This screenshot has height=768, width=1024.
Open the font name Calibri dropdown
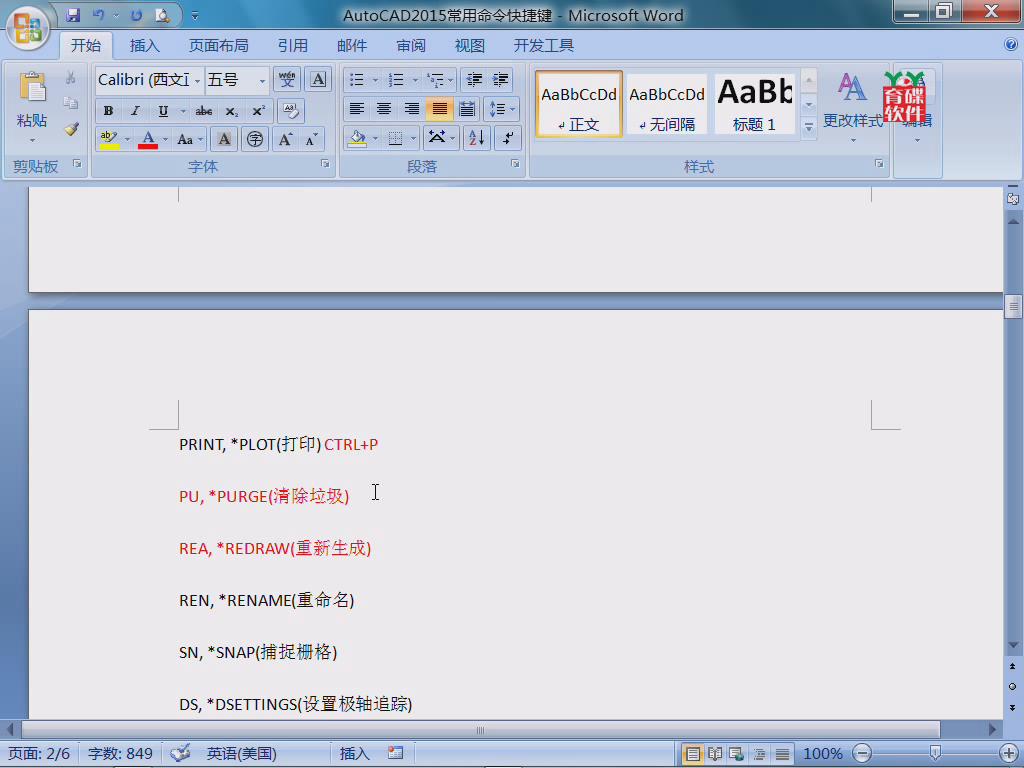pos(197,80)
